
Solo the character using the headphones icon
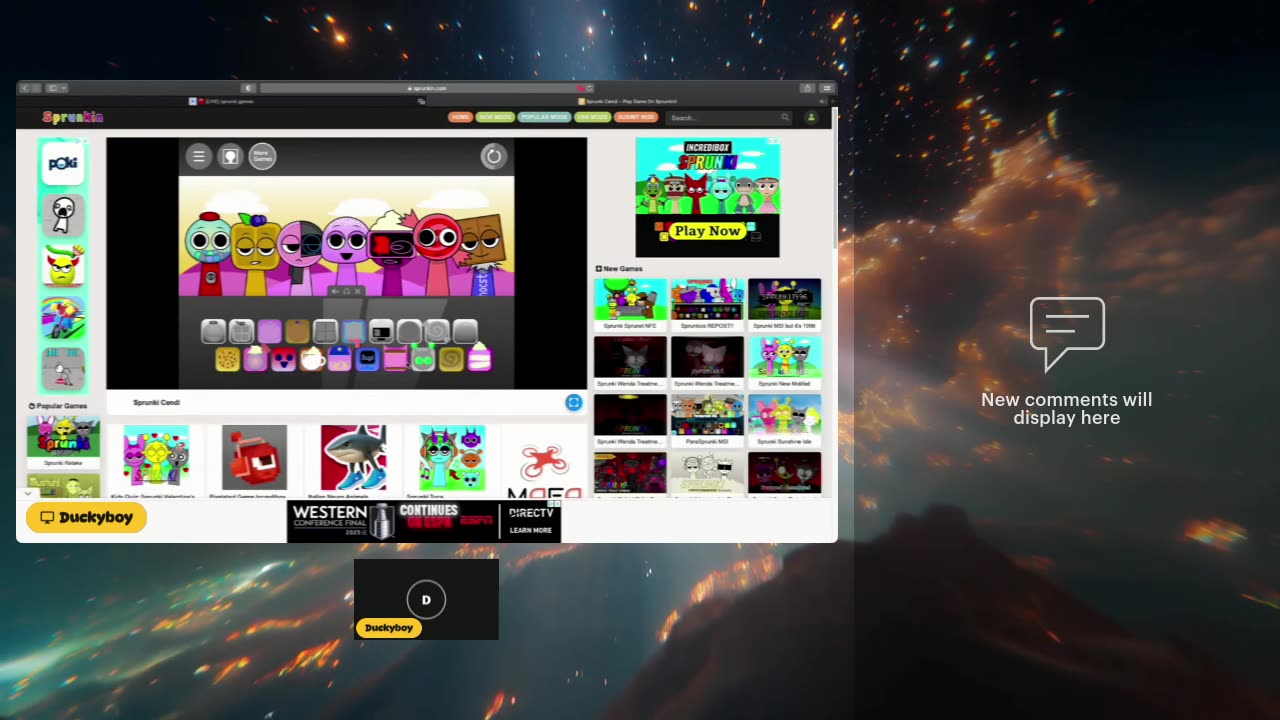[347, 291]
